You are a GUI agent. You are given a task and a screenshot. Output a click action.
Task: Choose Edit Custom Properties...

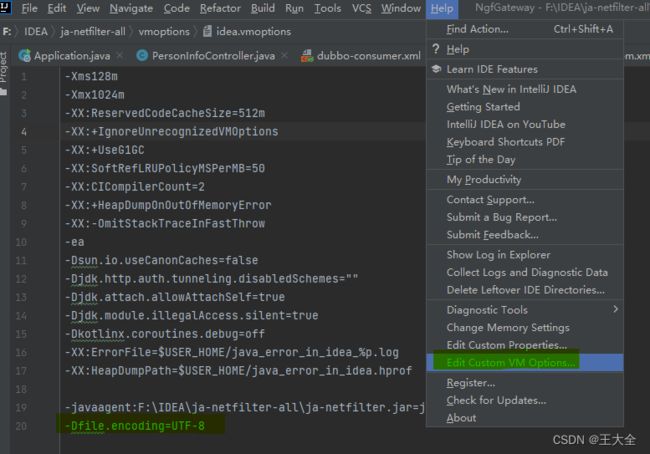[x=525, y=345]
